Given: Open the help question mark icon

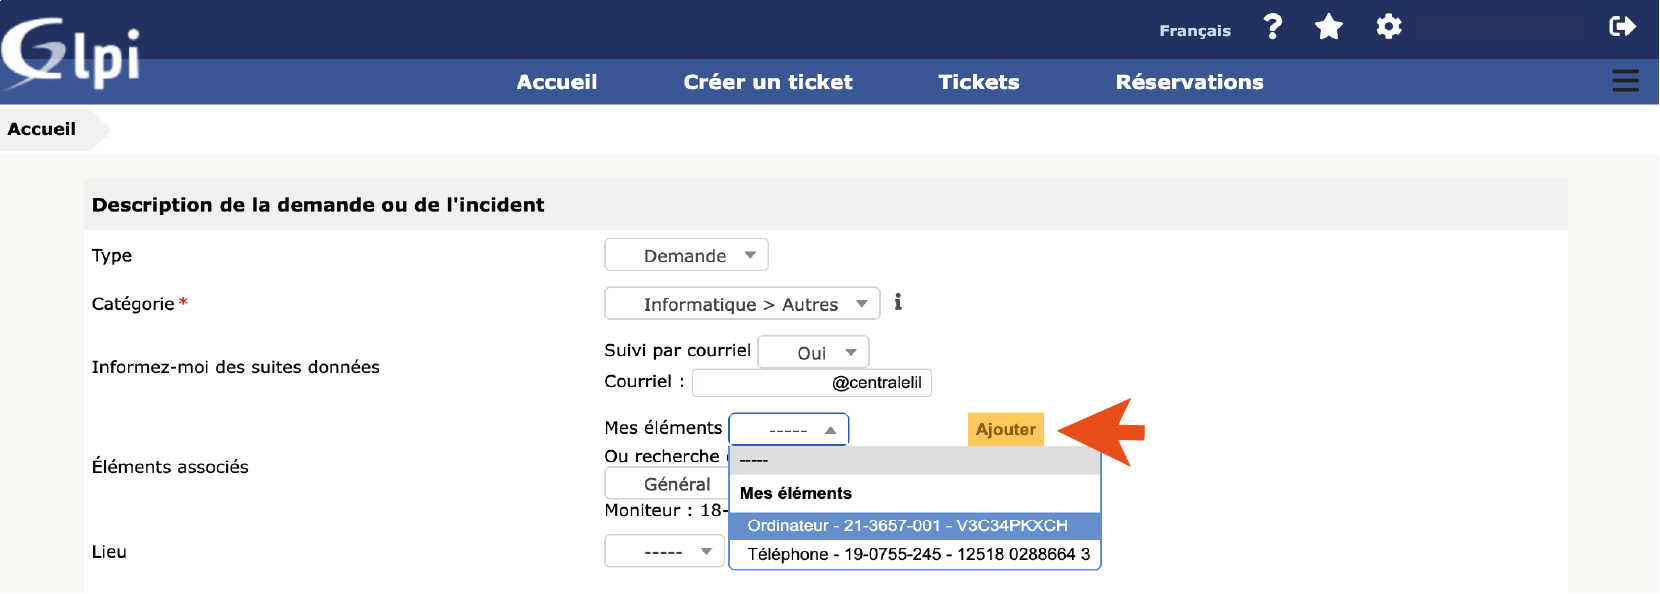Looking at the screenshot, I should tap(1272, 27).
